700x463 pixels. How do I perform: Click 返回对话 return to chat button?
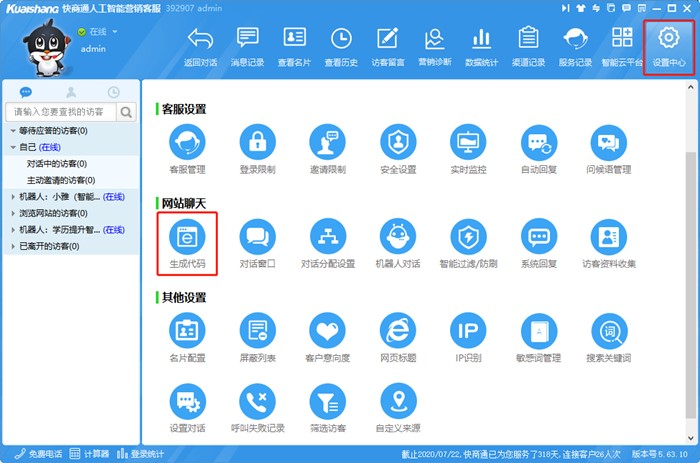tap(201, 46)
